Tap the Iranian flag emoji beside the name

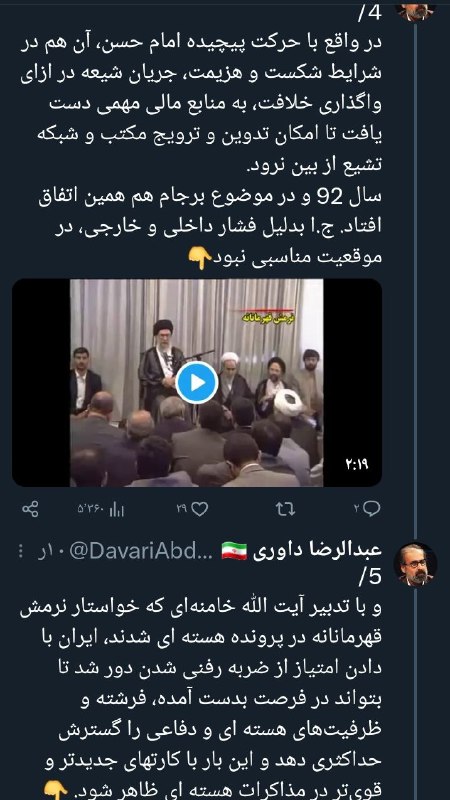234,552
